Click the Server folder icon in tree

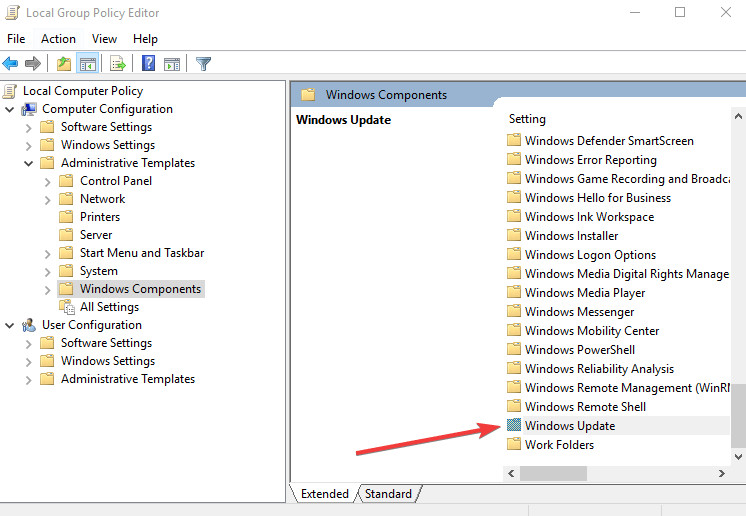(66, 234)
